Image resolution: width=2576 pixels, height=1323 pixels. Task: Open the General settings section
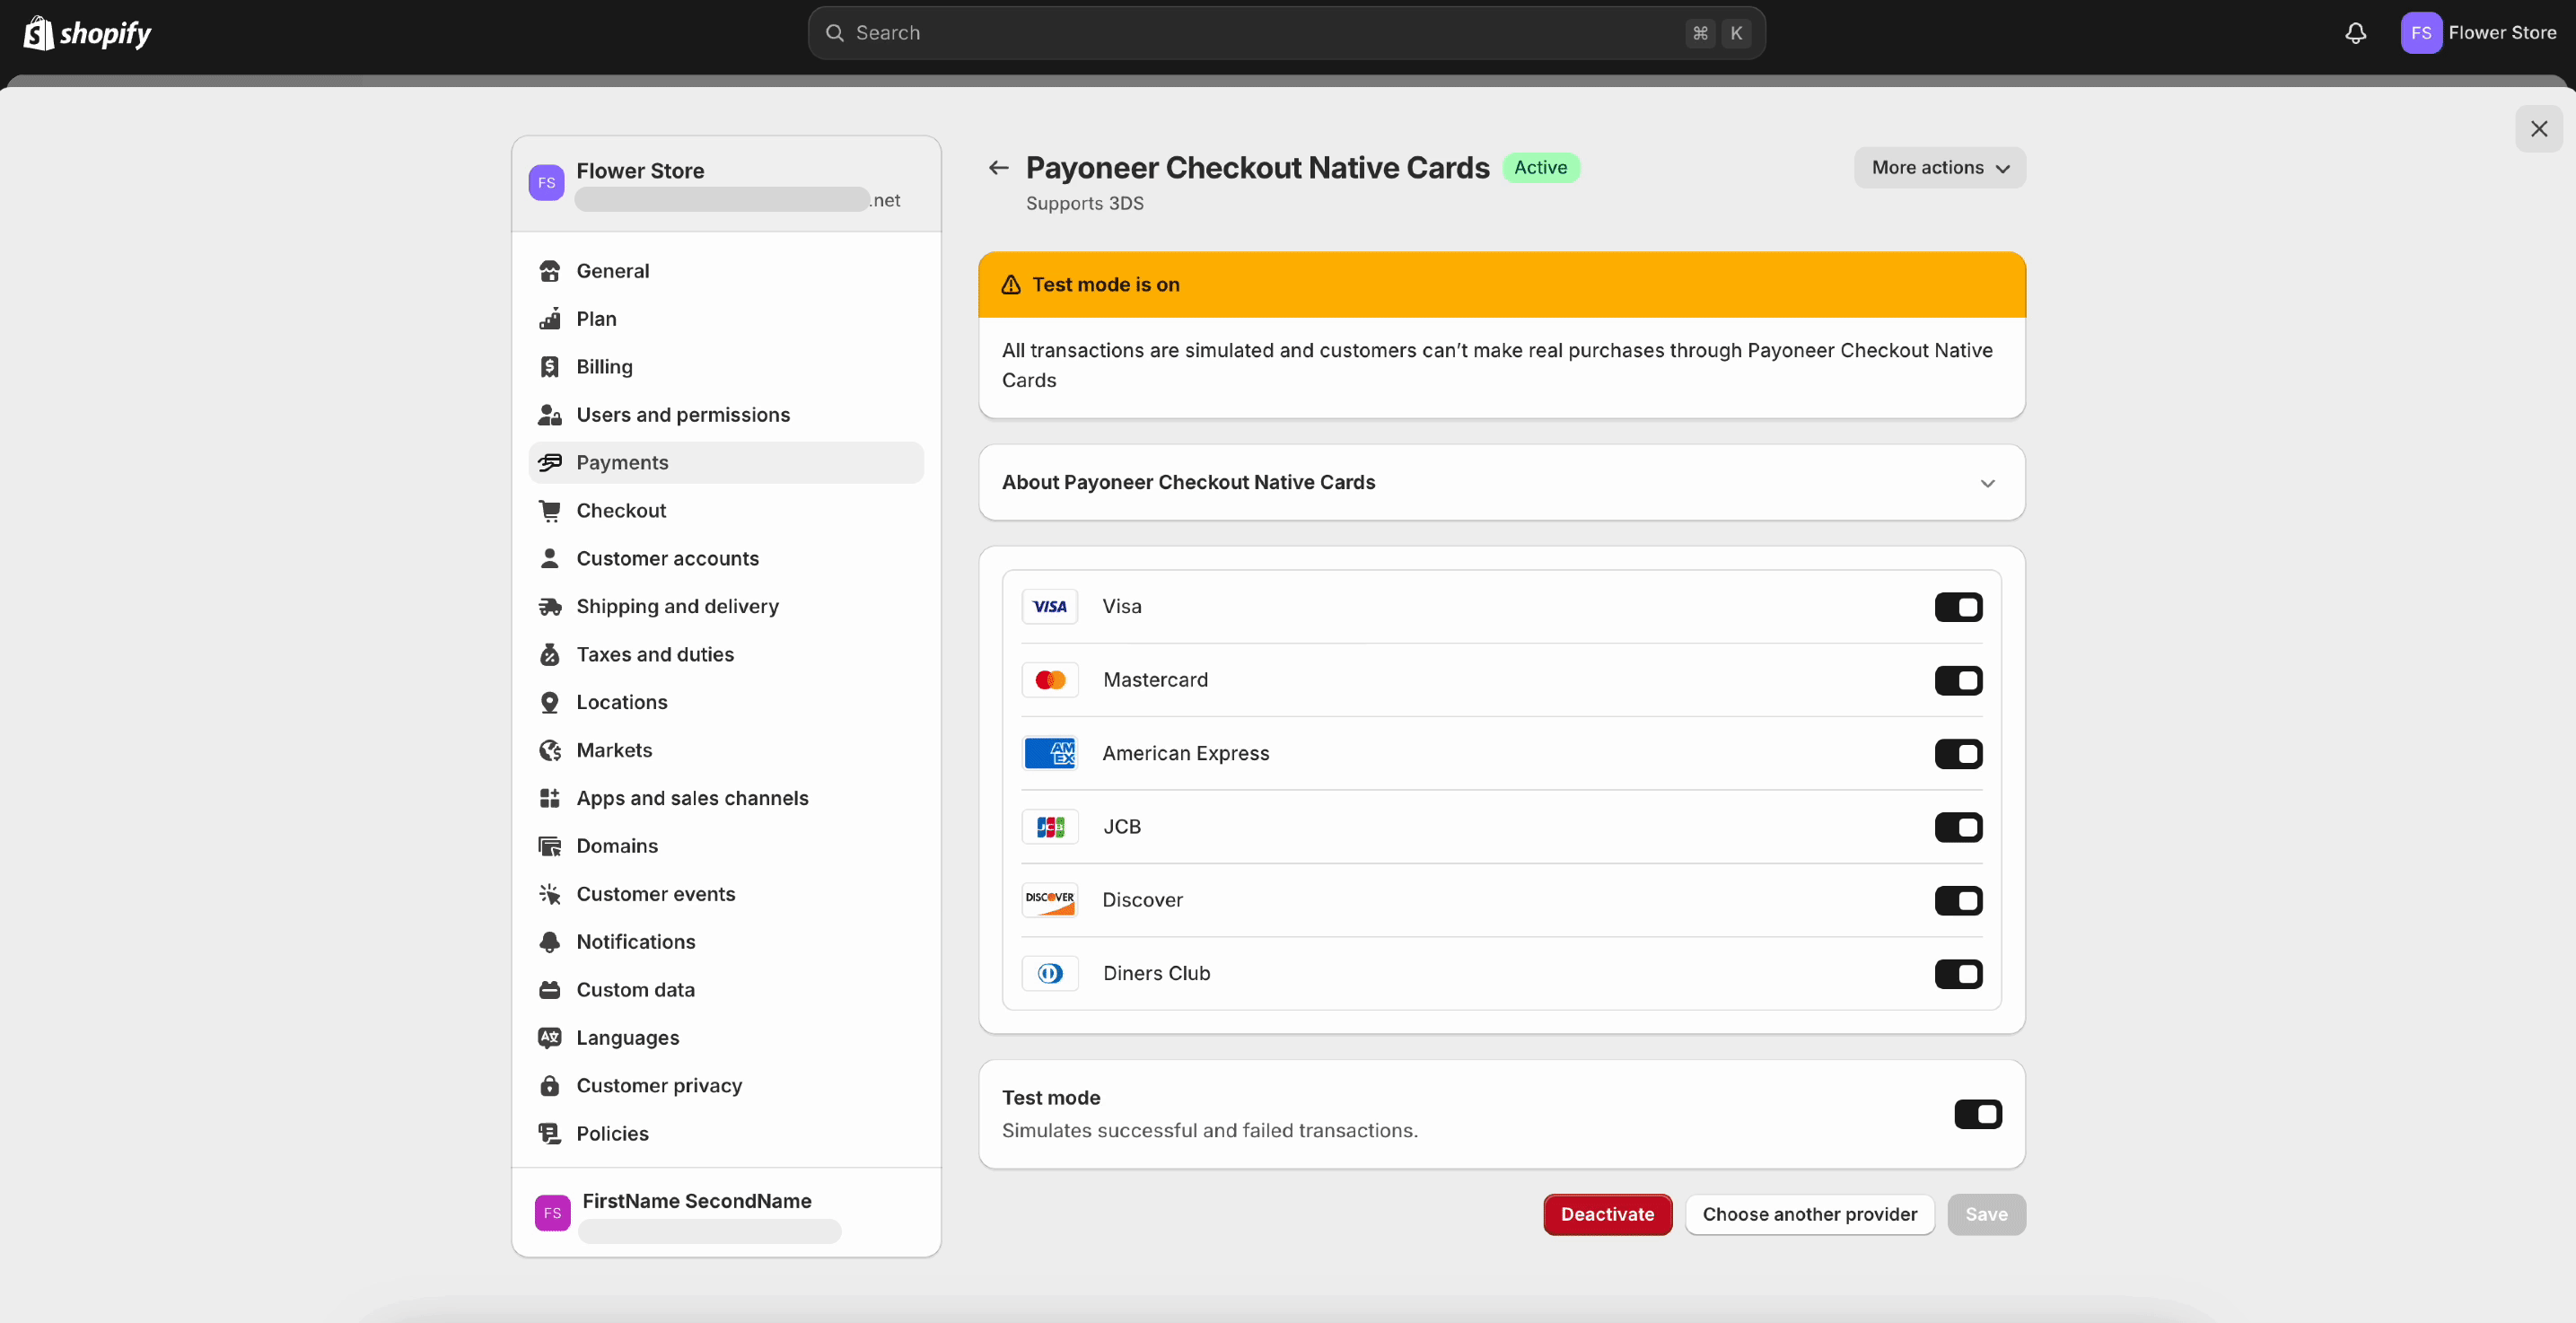613,270
